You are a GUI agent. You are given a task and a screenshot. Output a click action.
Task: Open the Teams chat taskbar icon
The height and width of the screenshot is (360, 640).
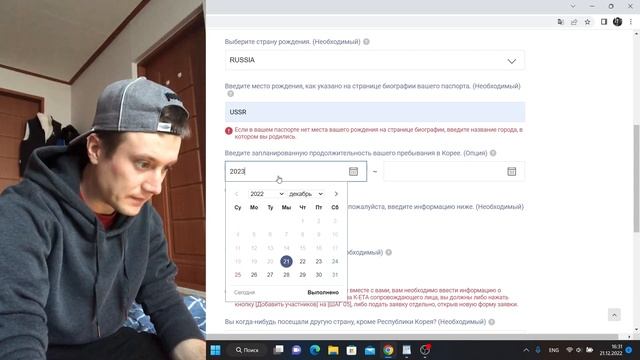click(x=296, y=350)
